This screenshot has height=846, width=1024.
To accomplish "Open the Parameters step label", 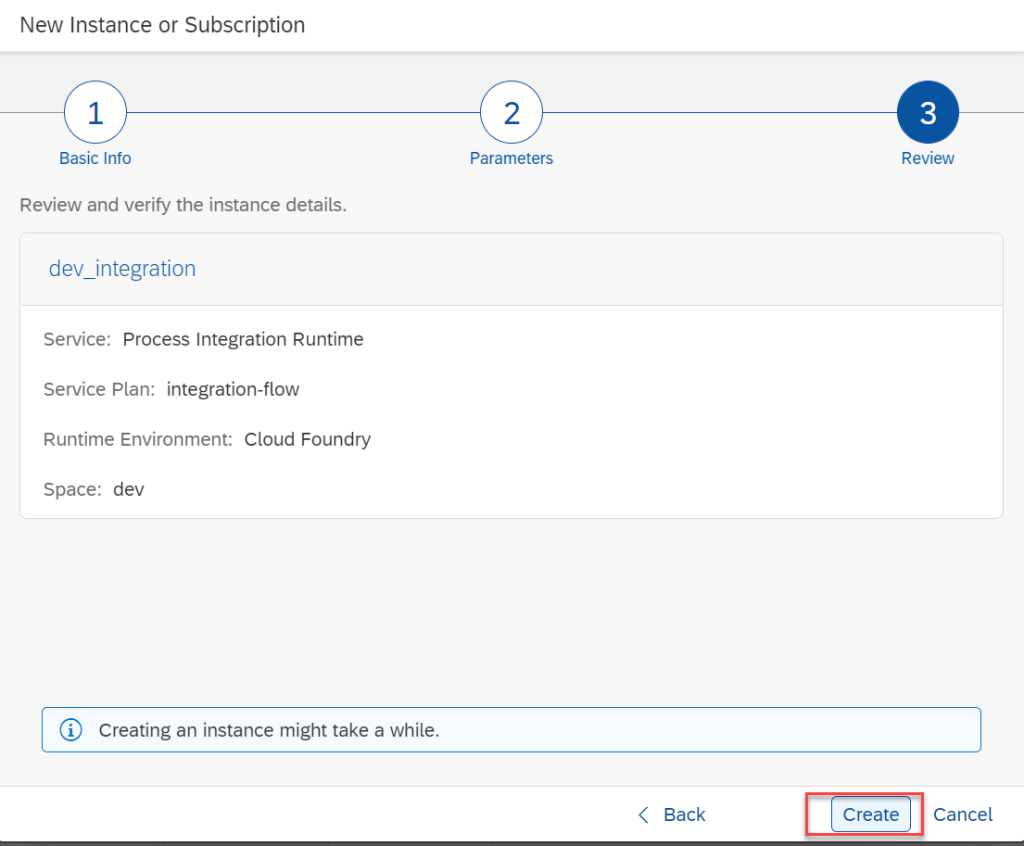I will coord(511,158).
